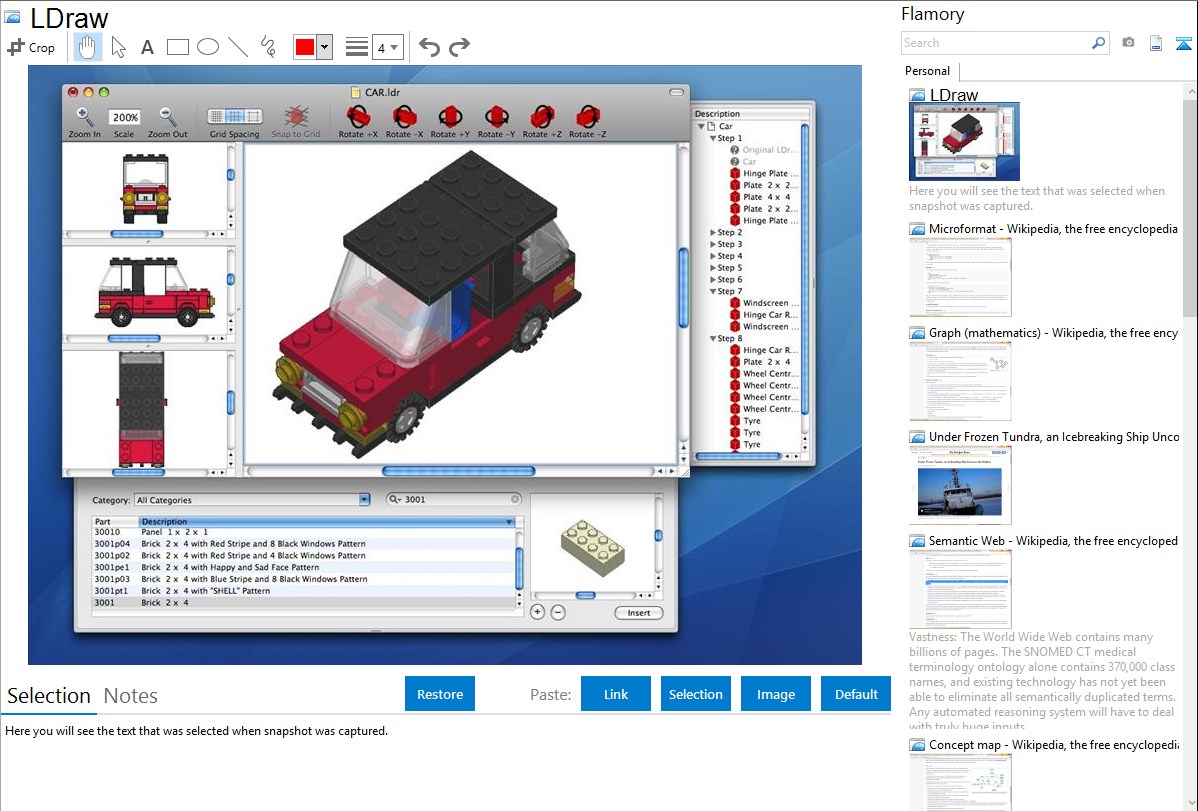Image resolution: width=1198 pixels, height=811 pixels.
Task: Open the Microformat Wikipedia snapshot thumbnail
Action: [x=960, y=277]
